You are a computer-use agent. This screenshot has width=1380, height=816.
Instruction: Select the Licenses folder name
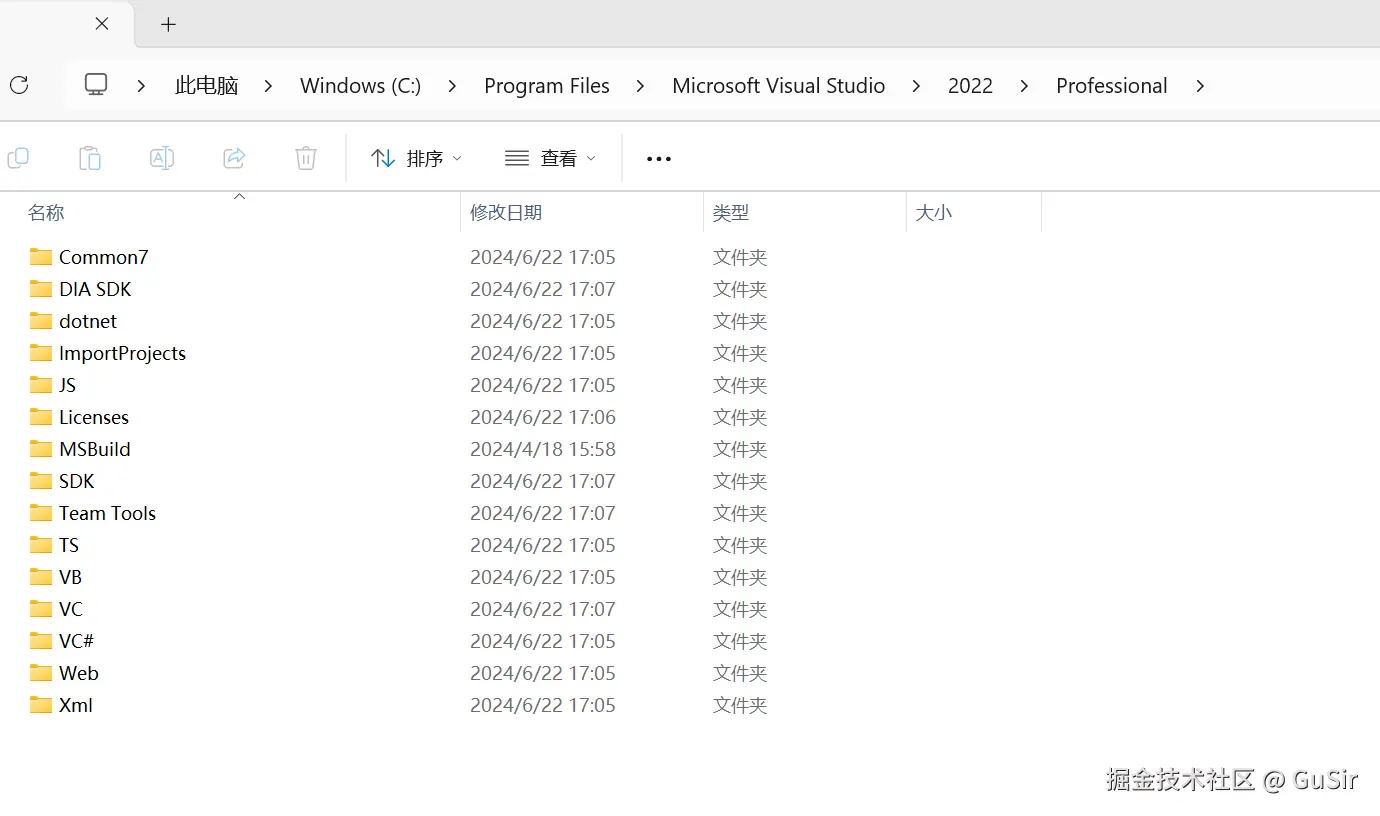(x=94, y=417)
